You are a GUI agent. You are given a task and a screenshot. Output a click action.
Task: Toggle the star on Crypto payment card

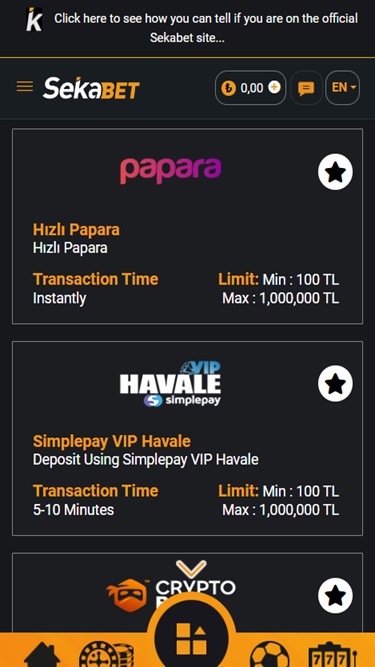pyautogui.click(x=335, y=596)
